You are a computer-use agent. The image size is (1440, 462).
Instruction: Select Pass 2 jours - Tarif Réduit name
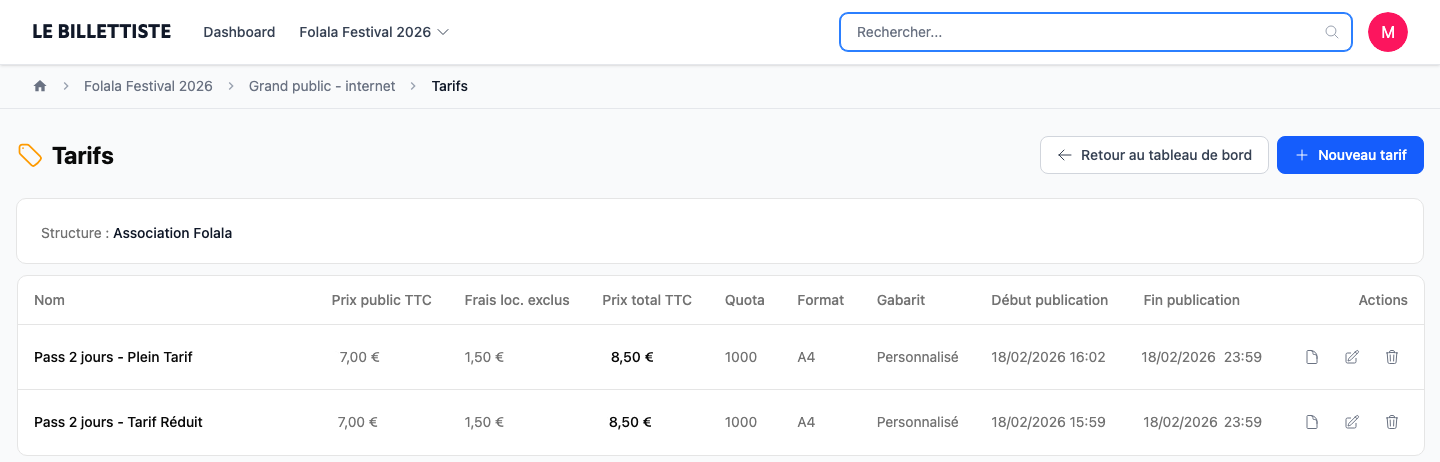(118, 422)
